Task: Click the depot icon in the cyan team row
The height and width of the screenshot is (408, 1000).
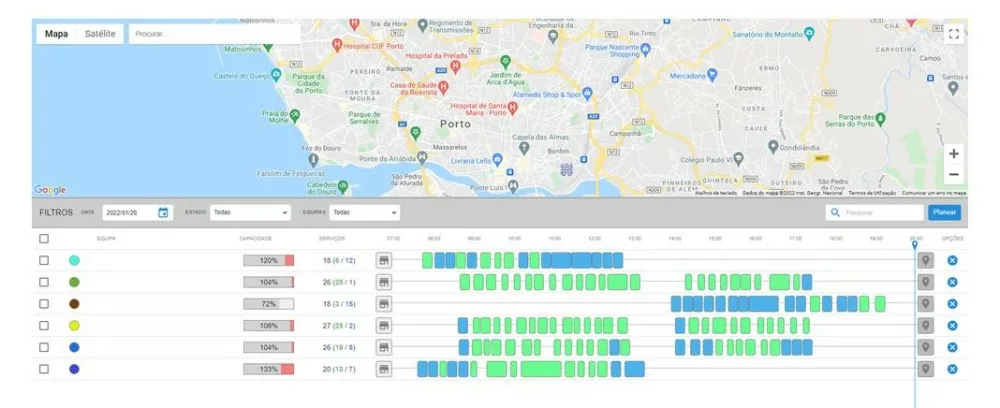Action: [384, 260]
